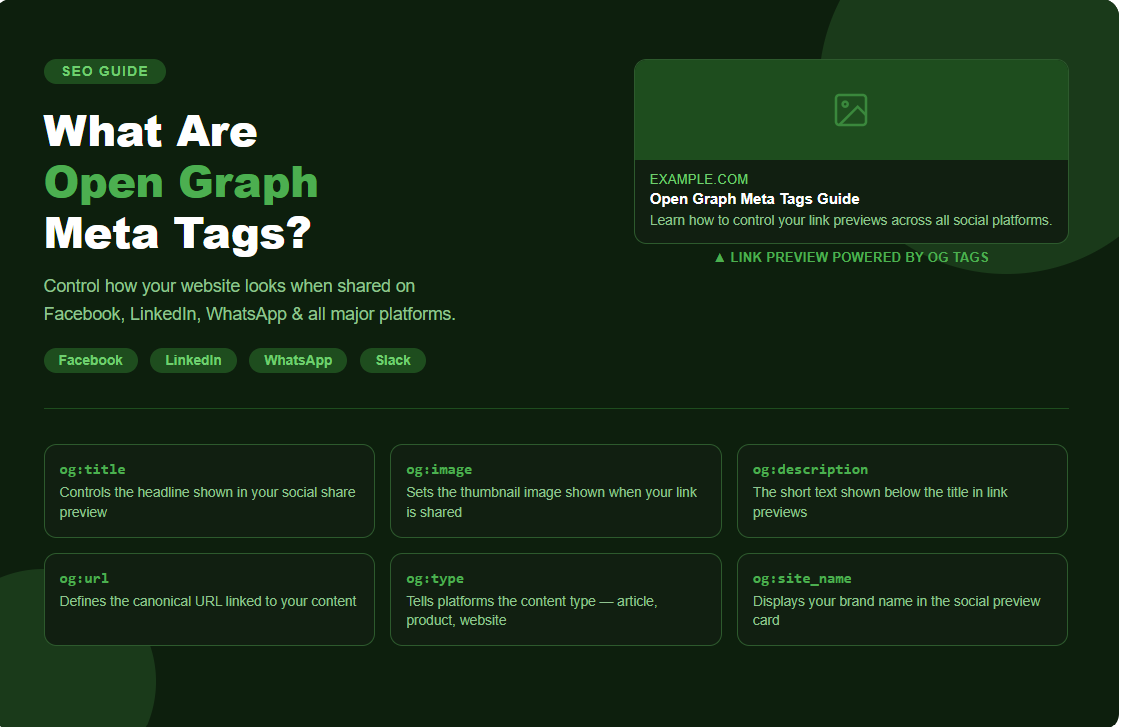Toggle the Facebook platform pill
The image size is (1121, 727).
[91, 360]
